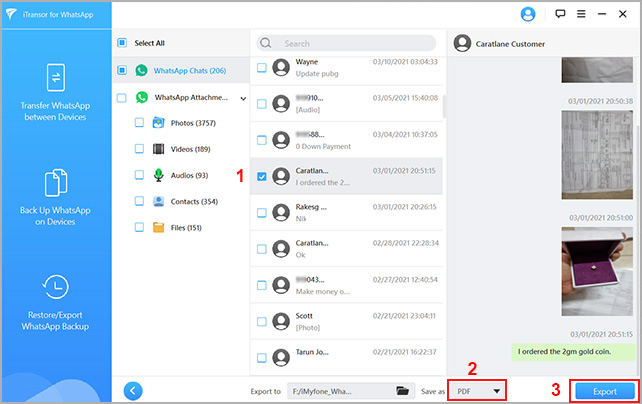Collapse the WhatsApp Attachments tree
This screenshot has width=642, height=404.
pos(243,98)
